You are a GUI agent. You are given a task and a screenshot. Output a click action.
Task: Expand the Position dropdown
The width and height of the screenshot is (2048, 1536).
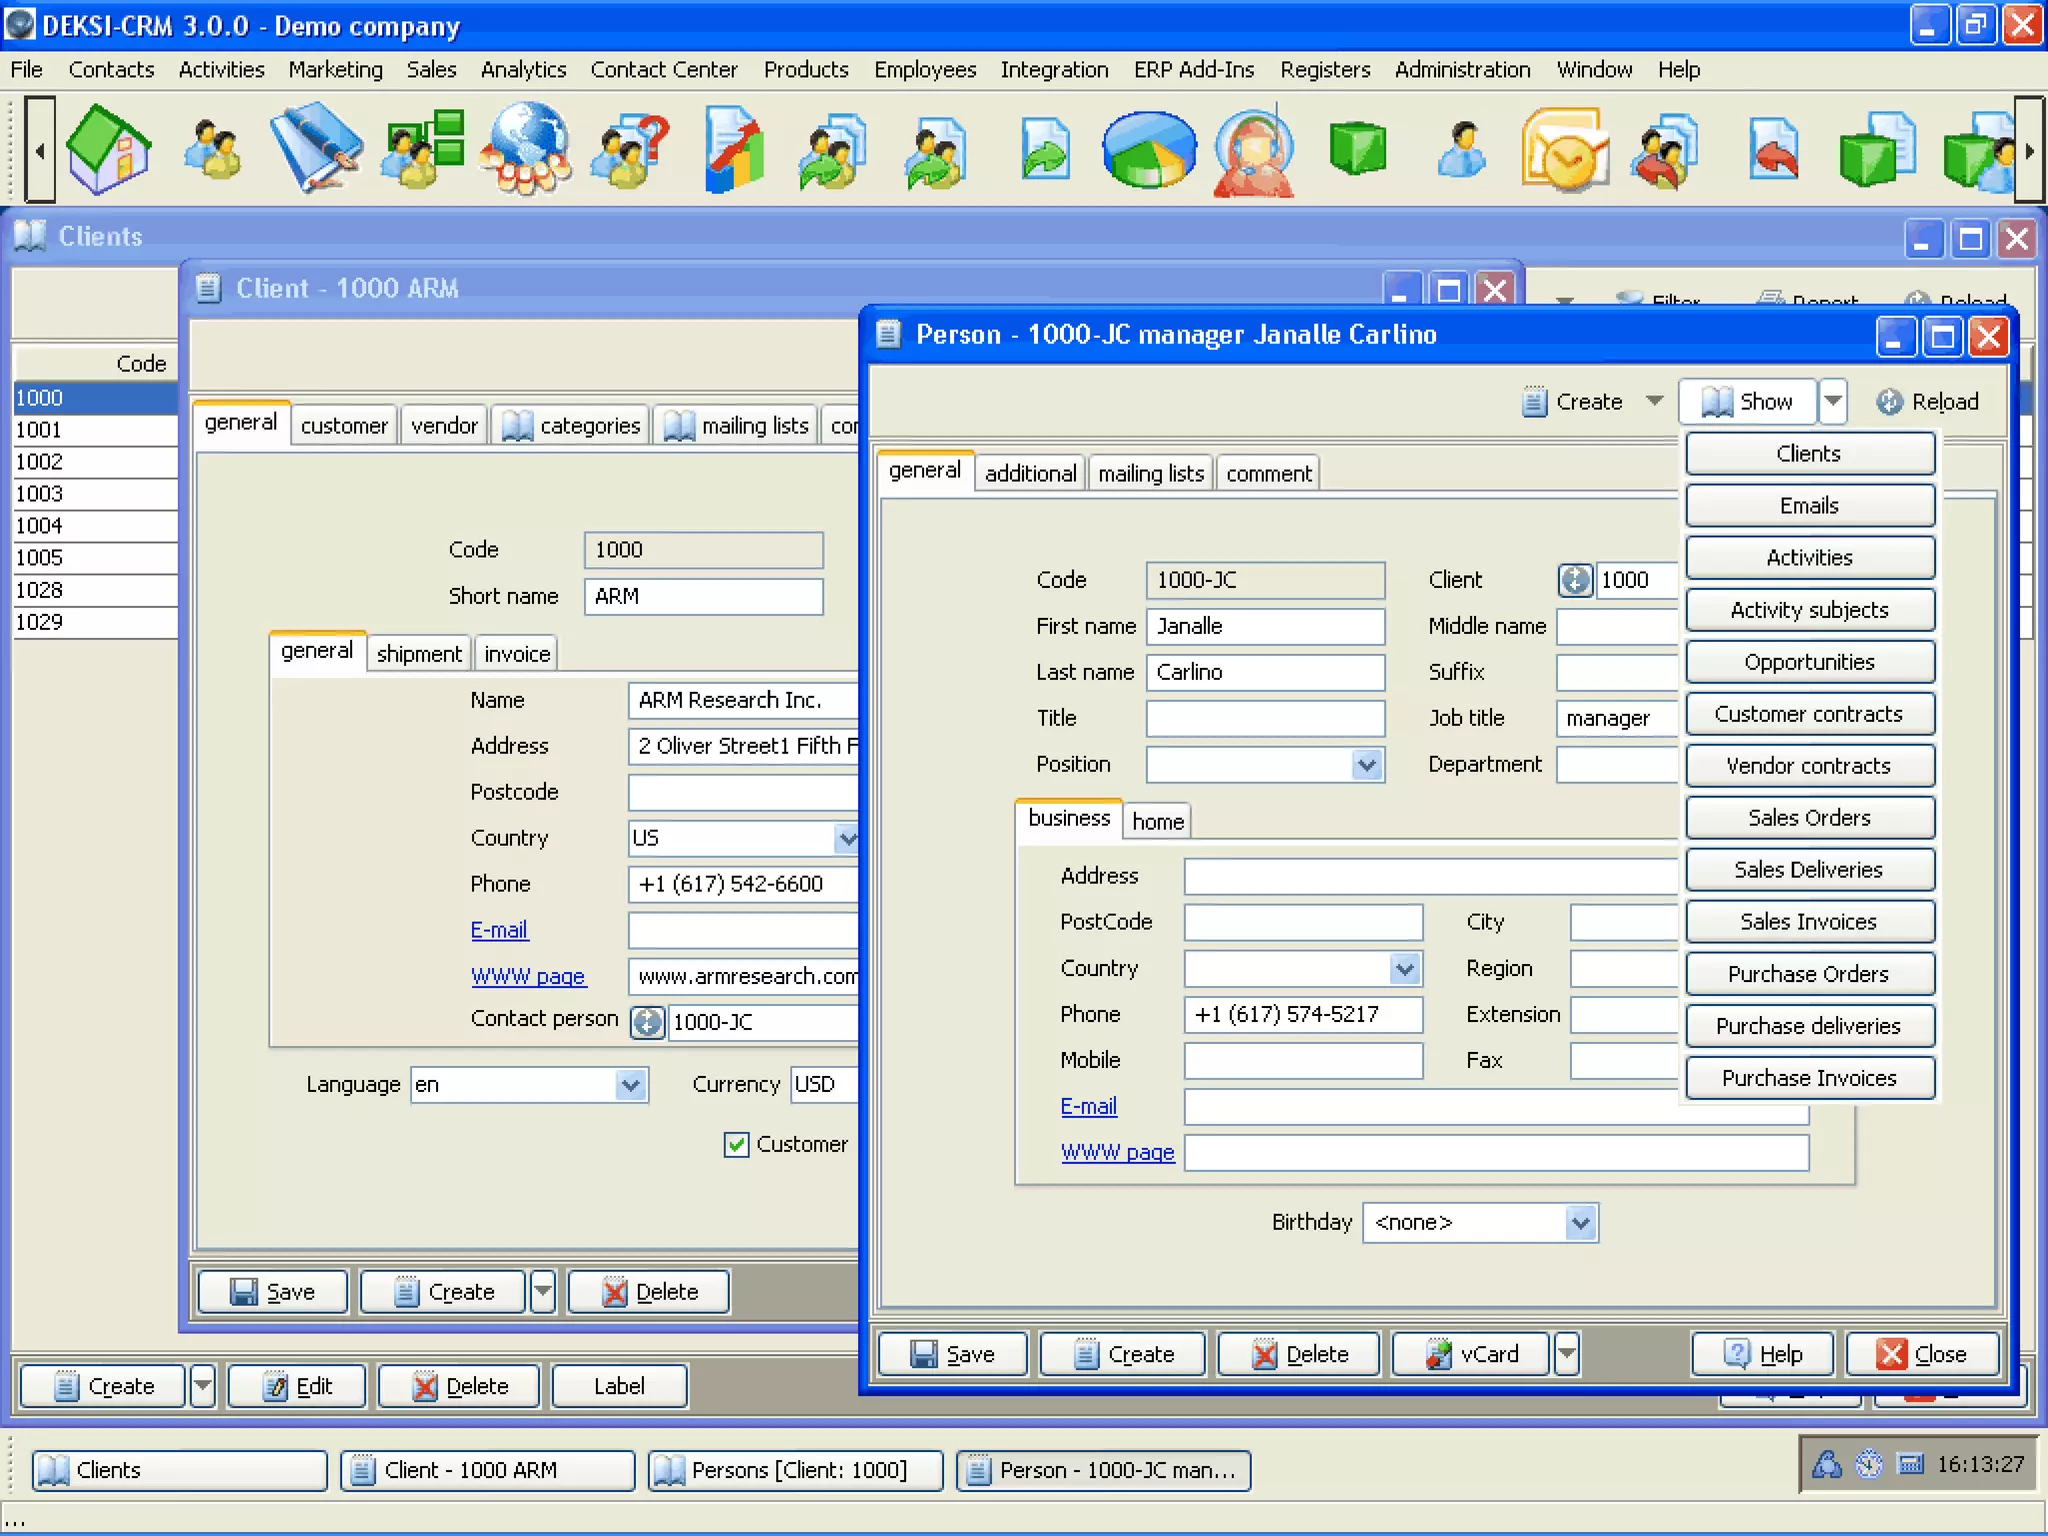click(x=1366, y=765)
